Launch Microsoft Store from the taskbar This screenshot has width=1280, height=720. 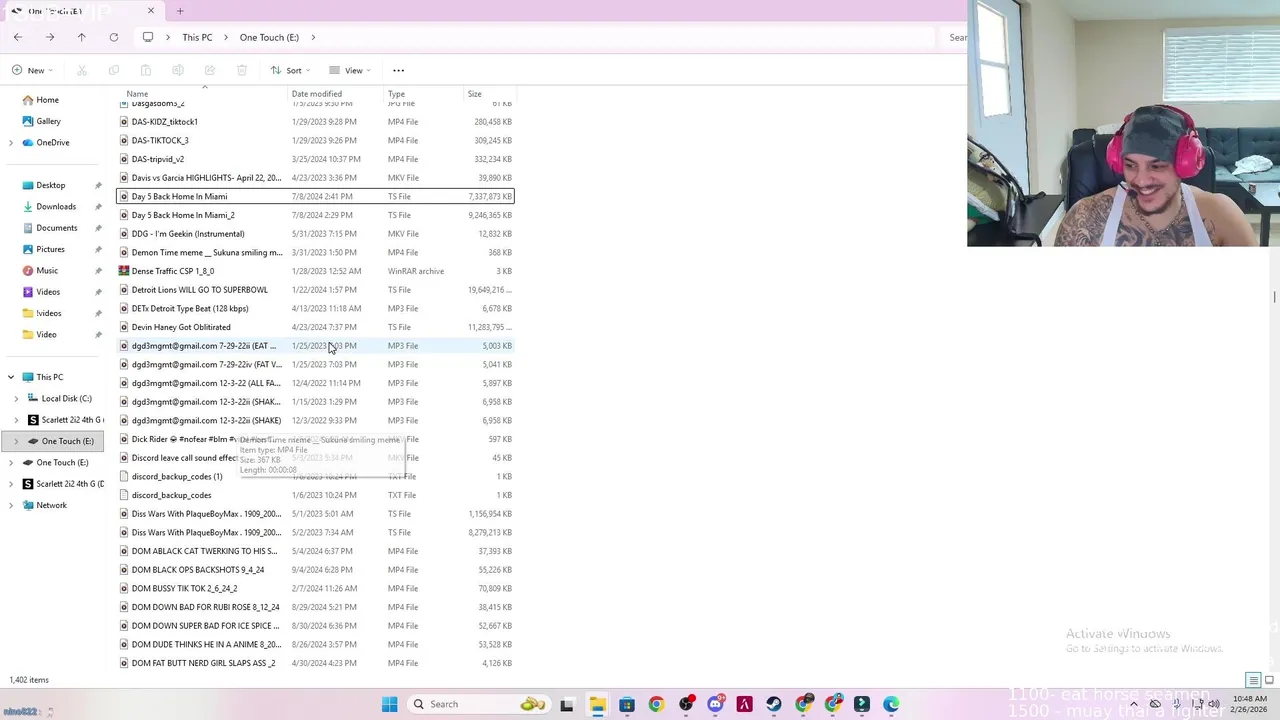[627, 704]
